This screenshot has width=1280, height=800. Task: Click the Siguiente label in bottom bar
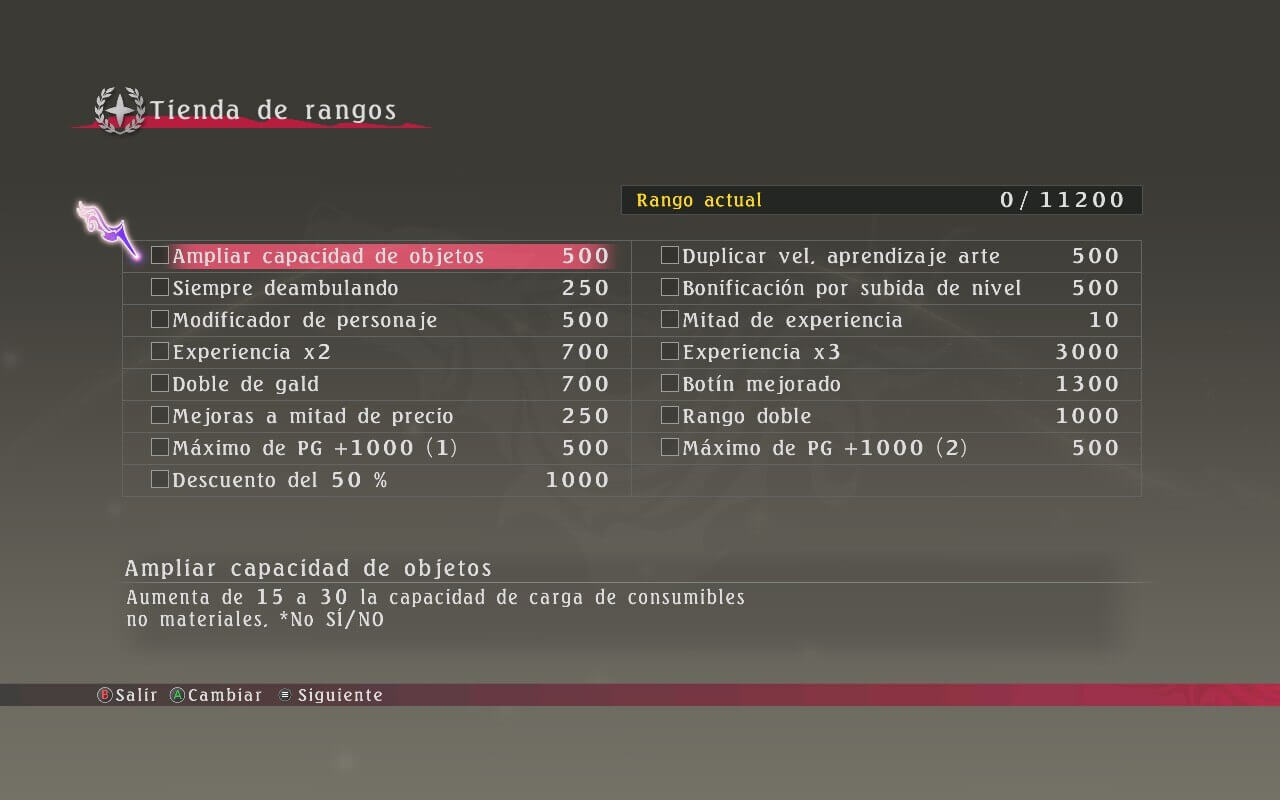click(340, 695)
